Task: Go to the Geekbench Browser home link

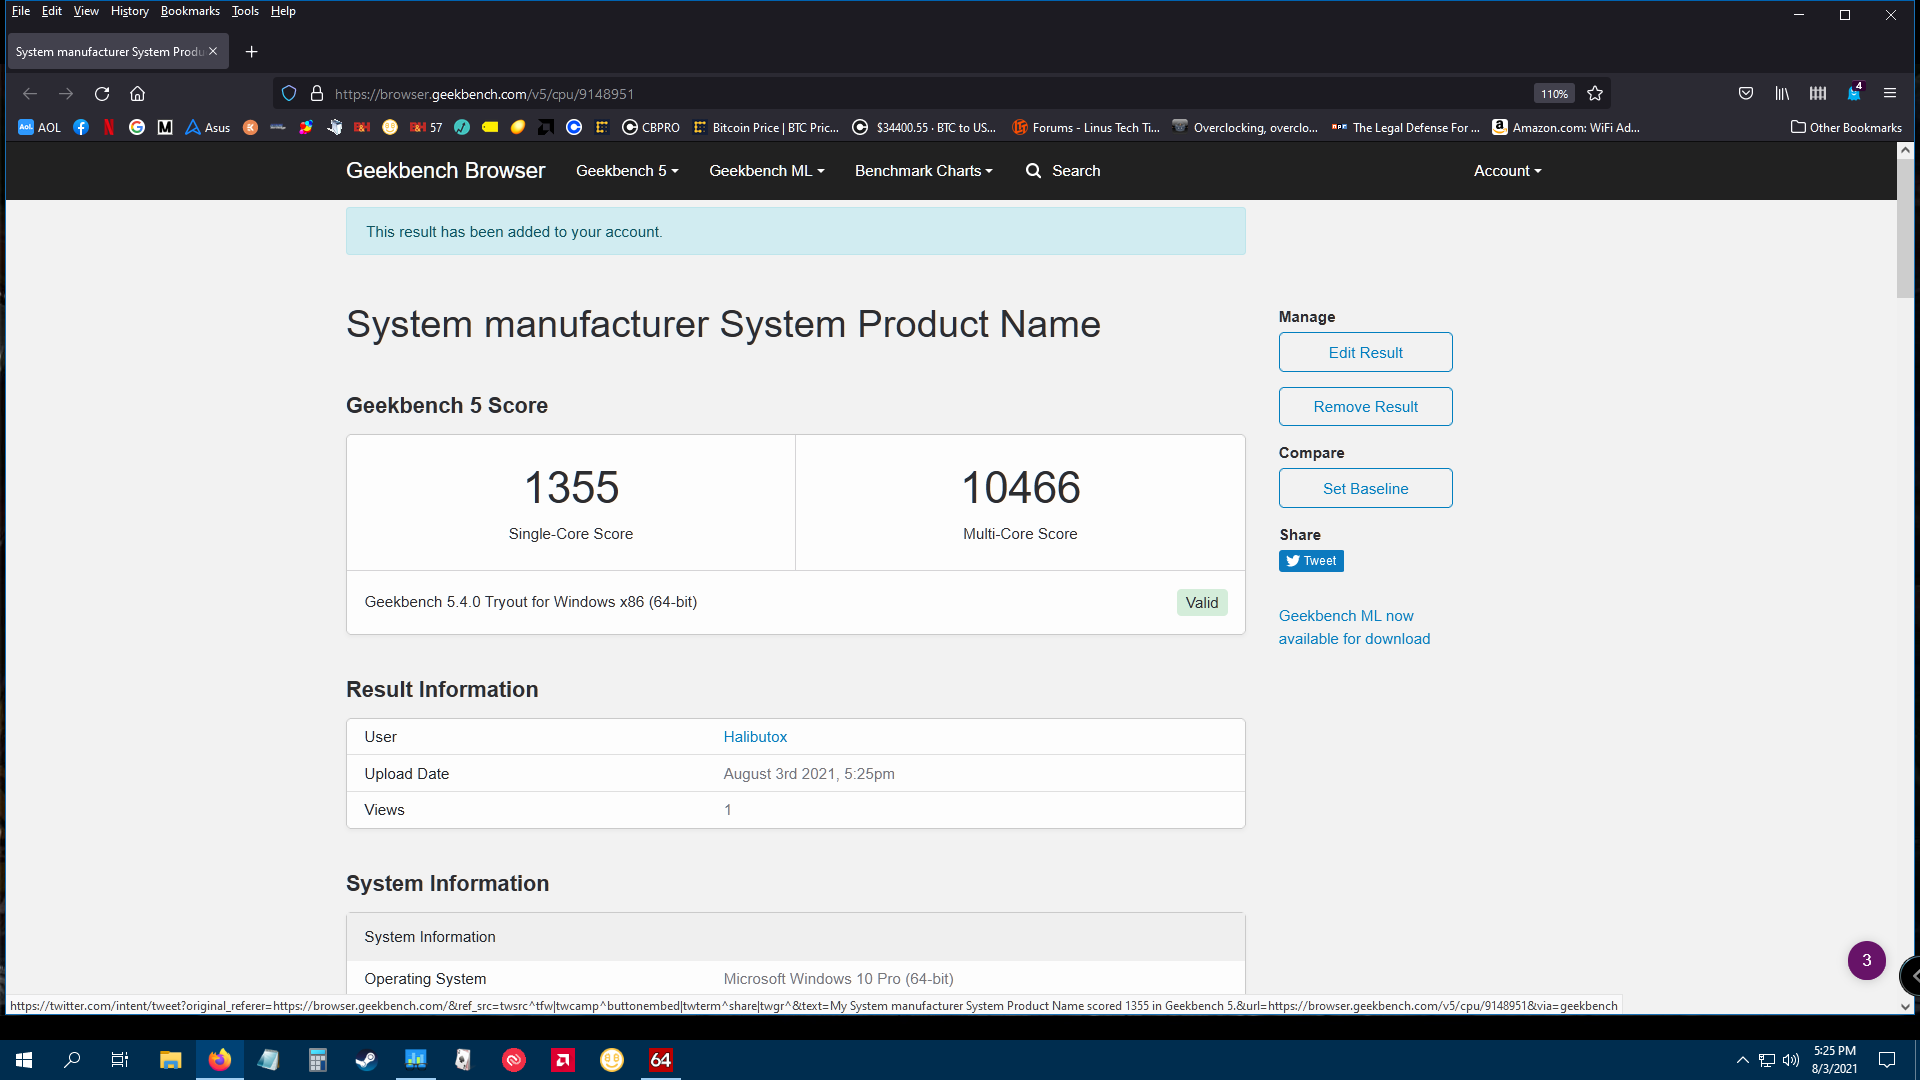Action: point(445,171)
